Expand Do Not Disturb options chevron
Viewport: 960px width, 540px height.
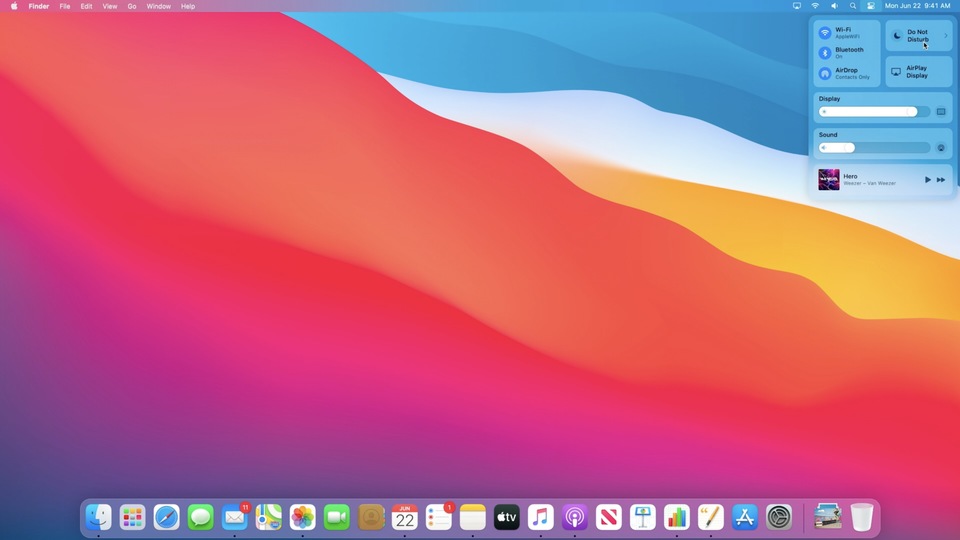click(945, 36)
